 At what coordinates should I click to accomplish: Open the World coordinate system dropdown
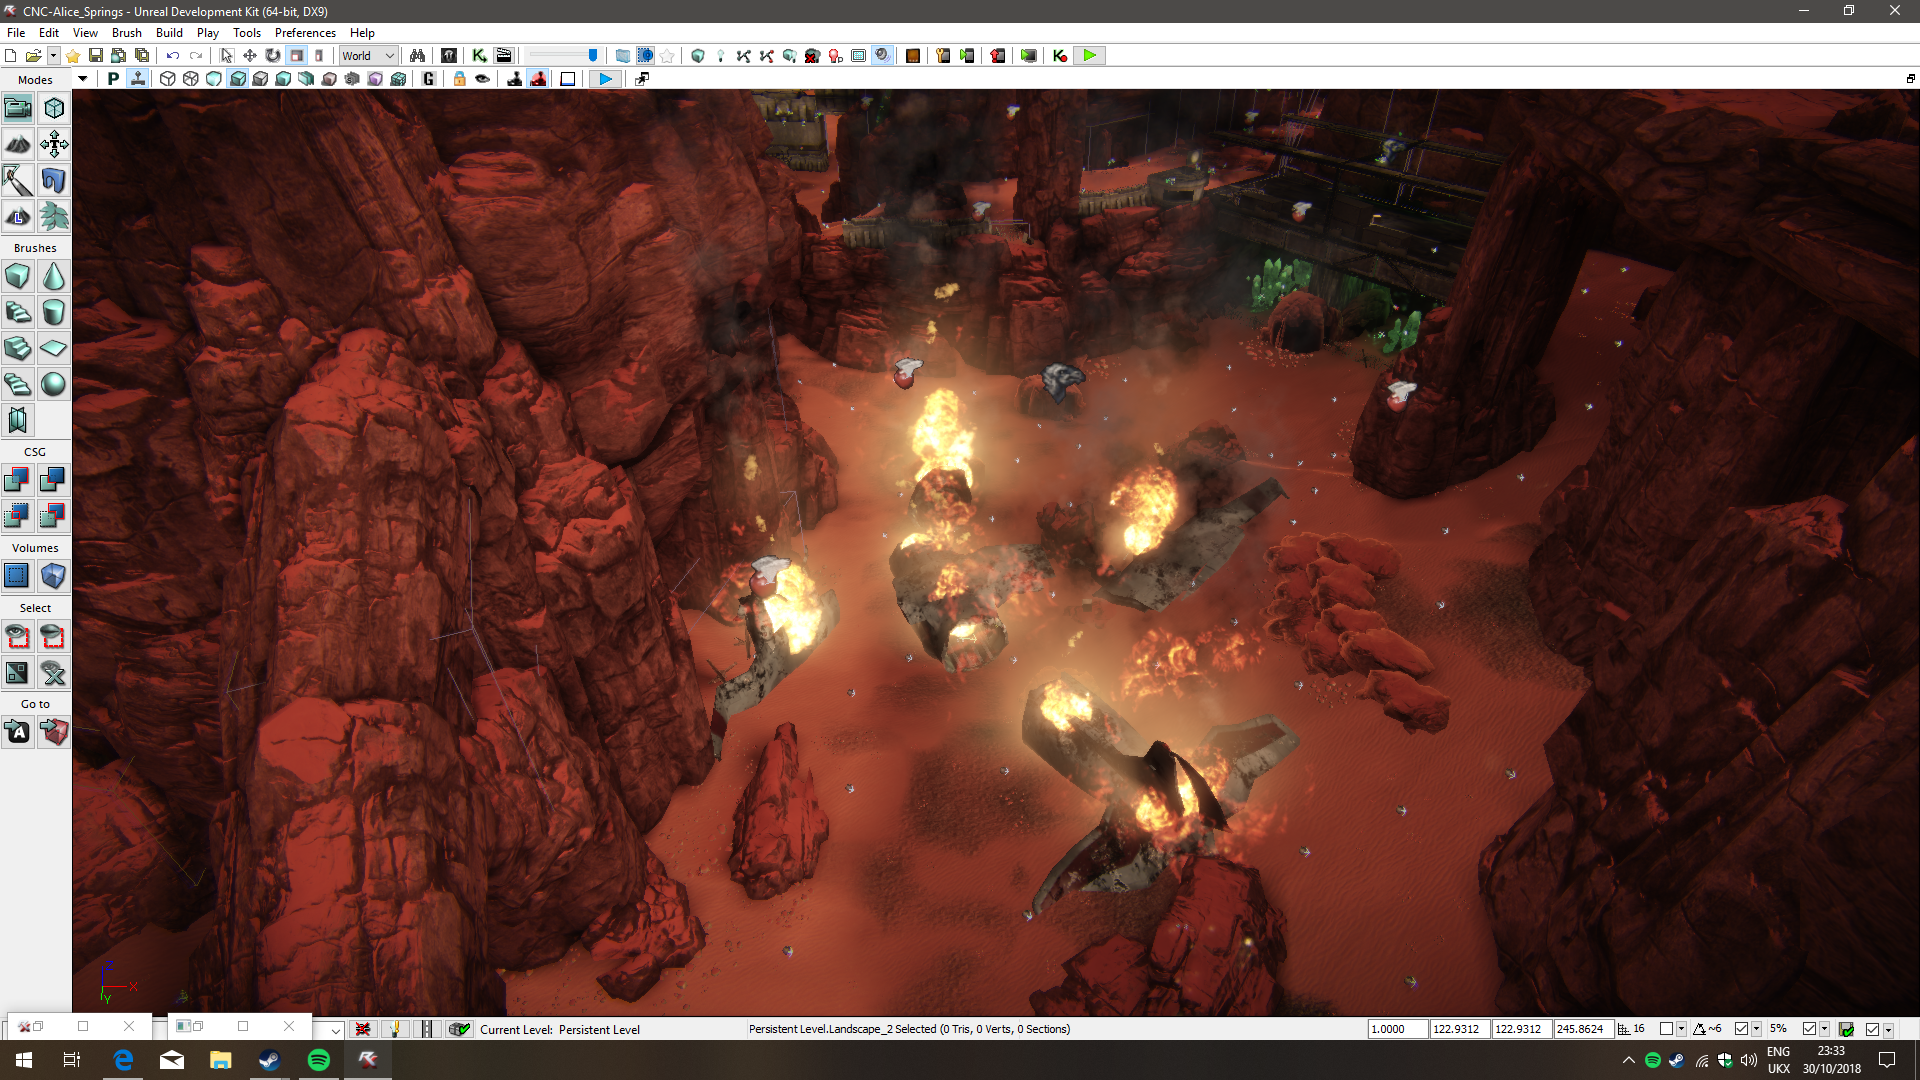click(369, 56)
